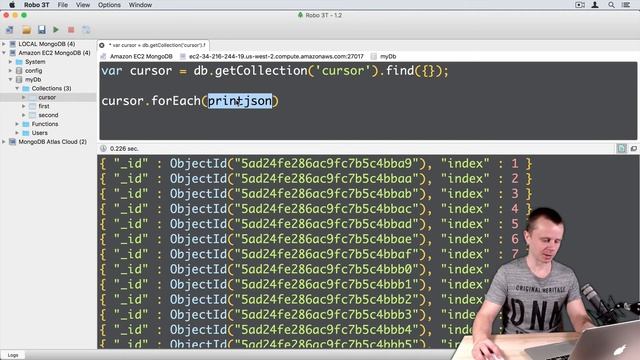Open Spotlight search in menu bar
Screen dimensions: 640x360
point(611,5)
